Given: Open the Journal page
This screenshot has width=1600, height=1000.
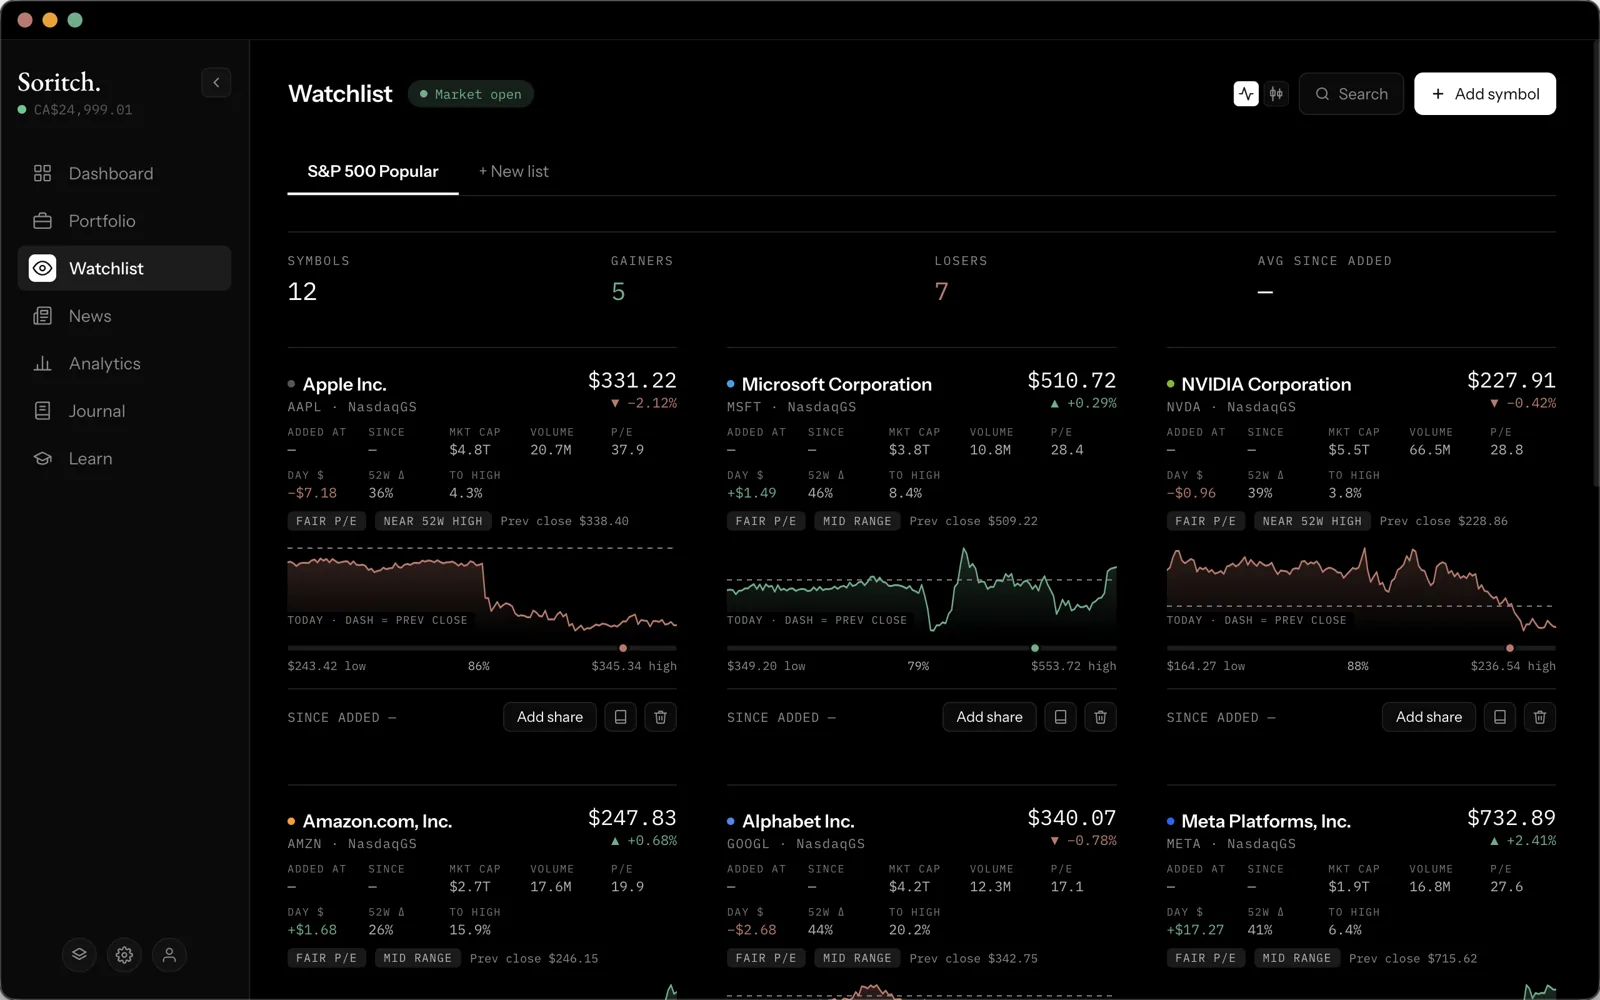Looking at the screenshot, I should pyautogui.click(x=124, y=411).
